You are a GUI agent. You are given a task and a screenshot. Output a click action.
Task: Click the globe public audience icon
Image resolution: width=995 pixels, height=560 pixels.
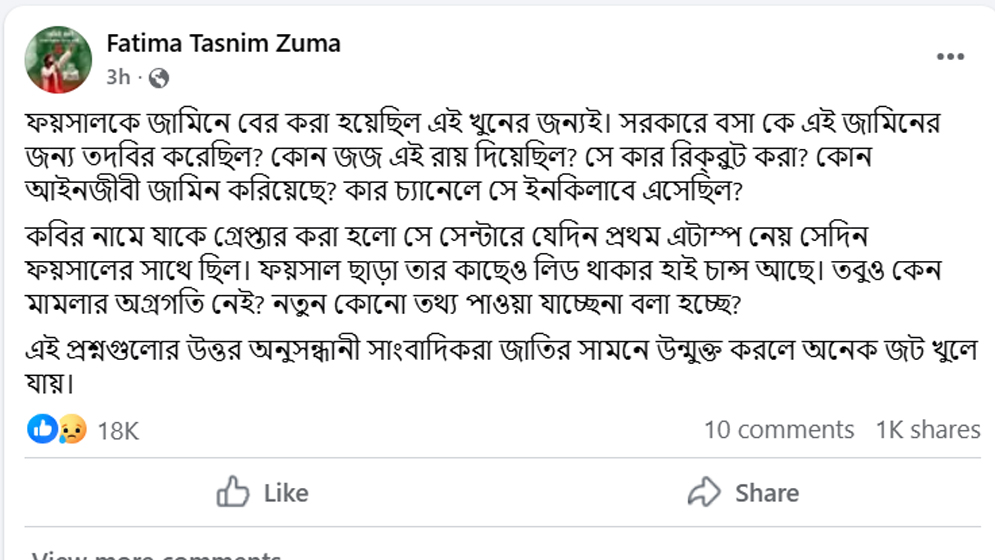point(158,77)
